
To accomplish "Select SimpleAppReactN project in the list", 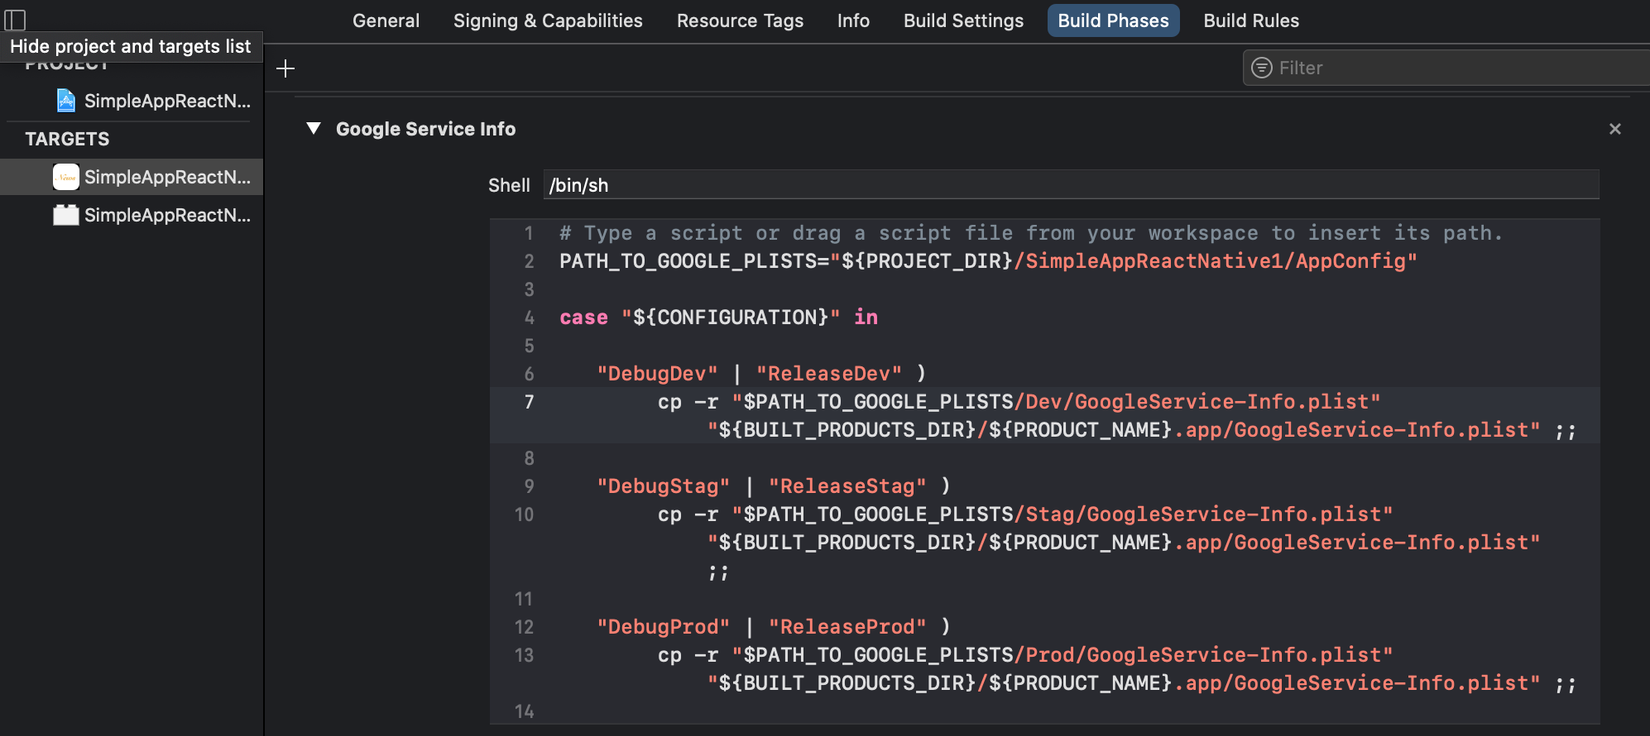I will 167,101.
